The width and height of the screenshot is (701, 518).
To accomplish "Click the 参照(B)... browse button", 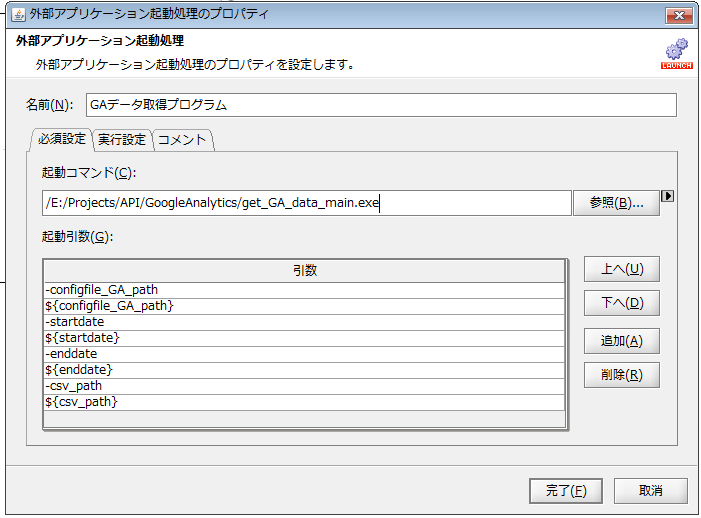I will tap(616, 203).
